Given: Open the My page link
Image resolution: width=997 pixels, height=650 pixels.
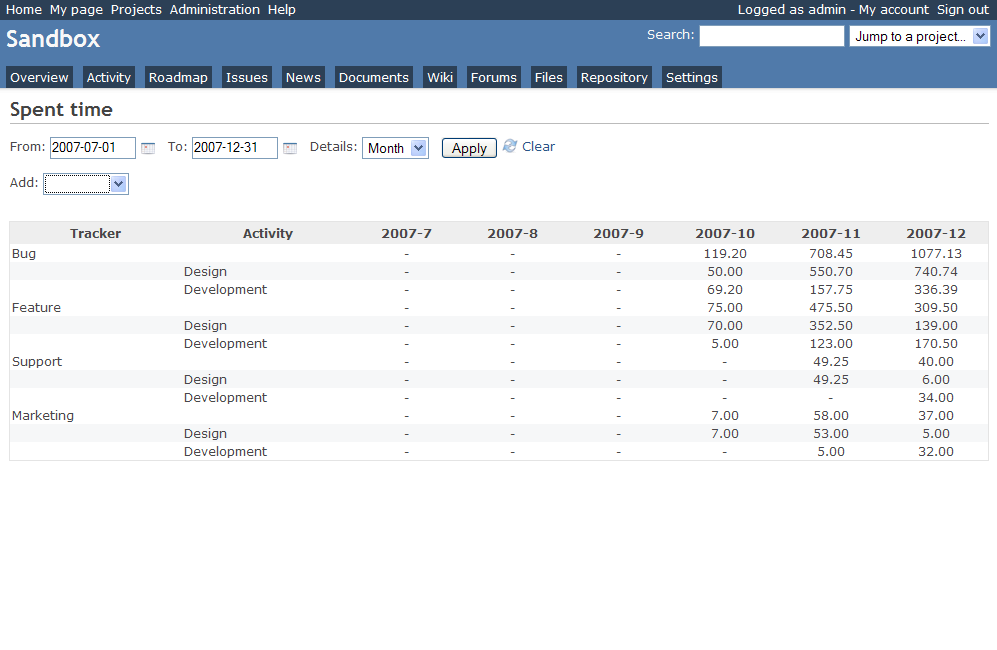Looking at the screenshot, I should [x=76, y=10].
